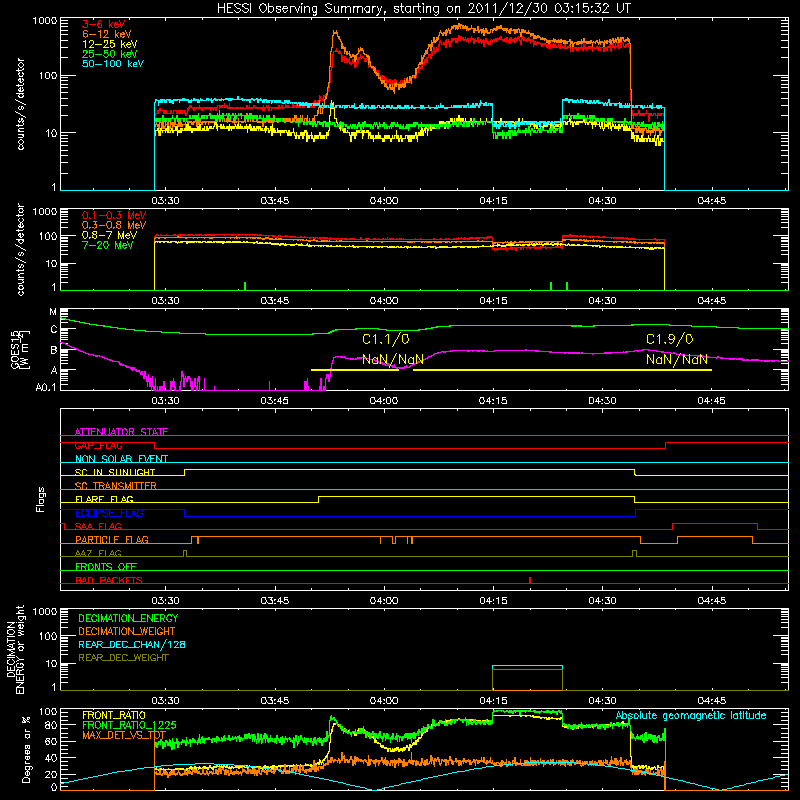Click the Flags vertical axis label

click(40, 499)
